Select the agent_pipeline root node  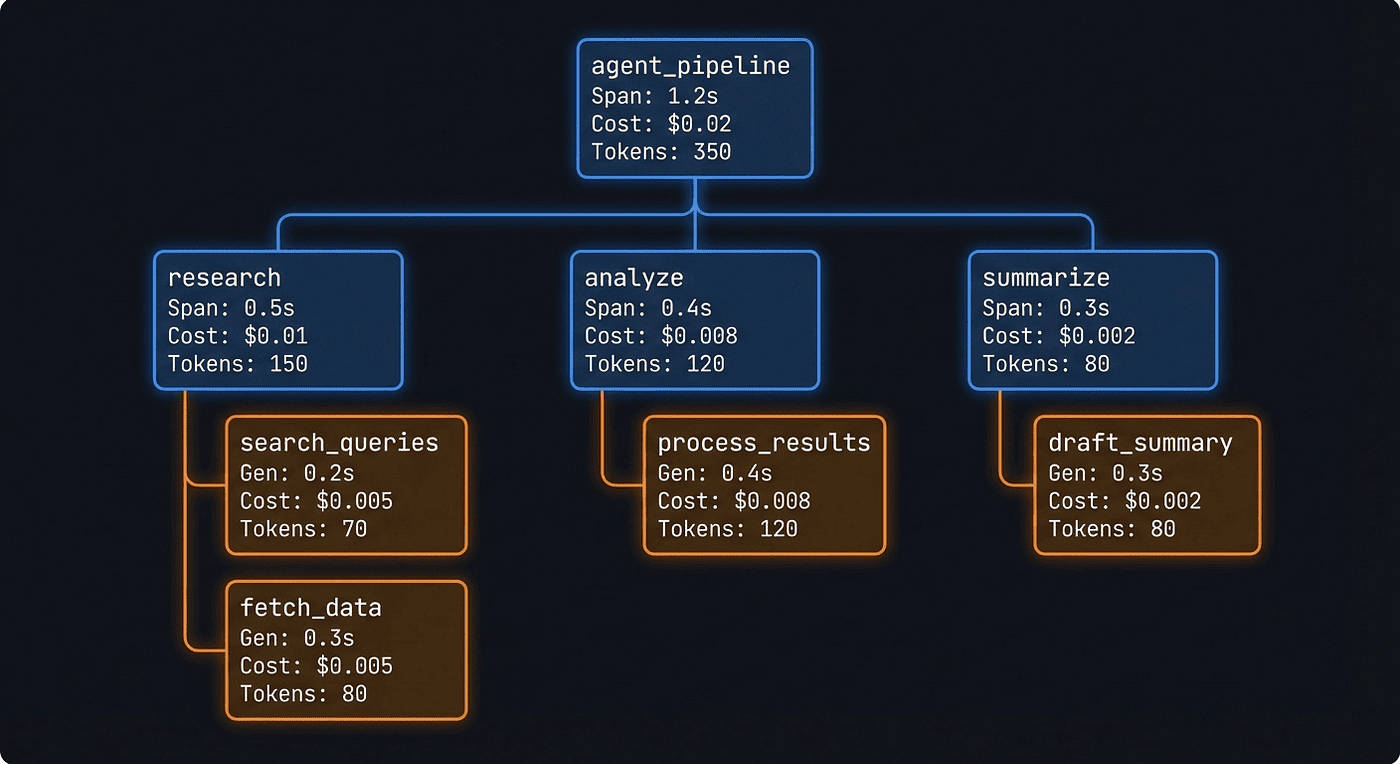(696, 109)
